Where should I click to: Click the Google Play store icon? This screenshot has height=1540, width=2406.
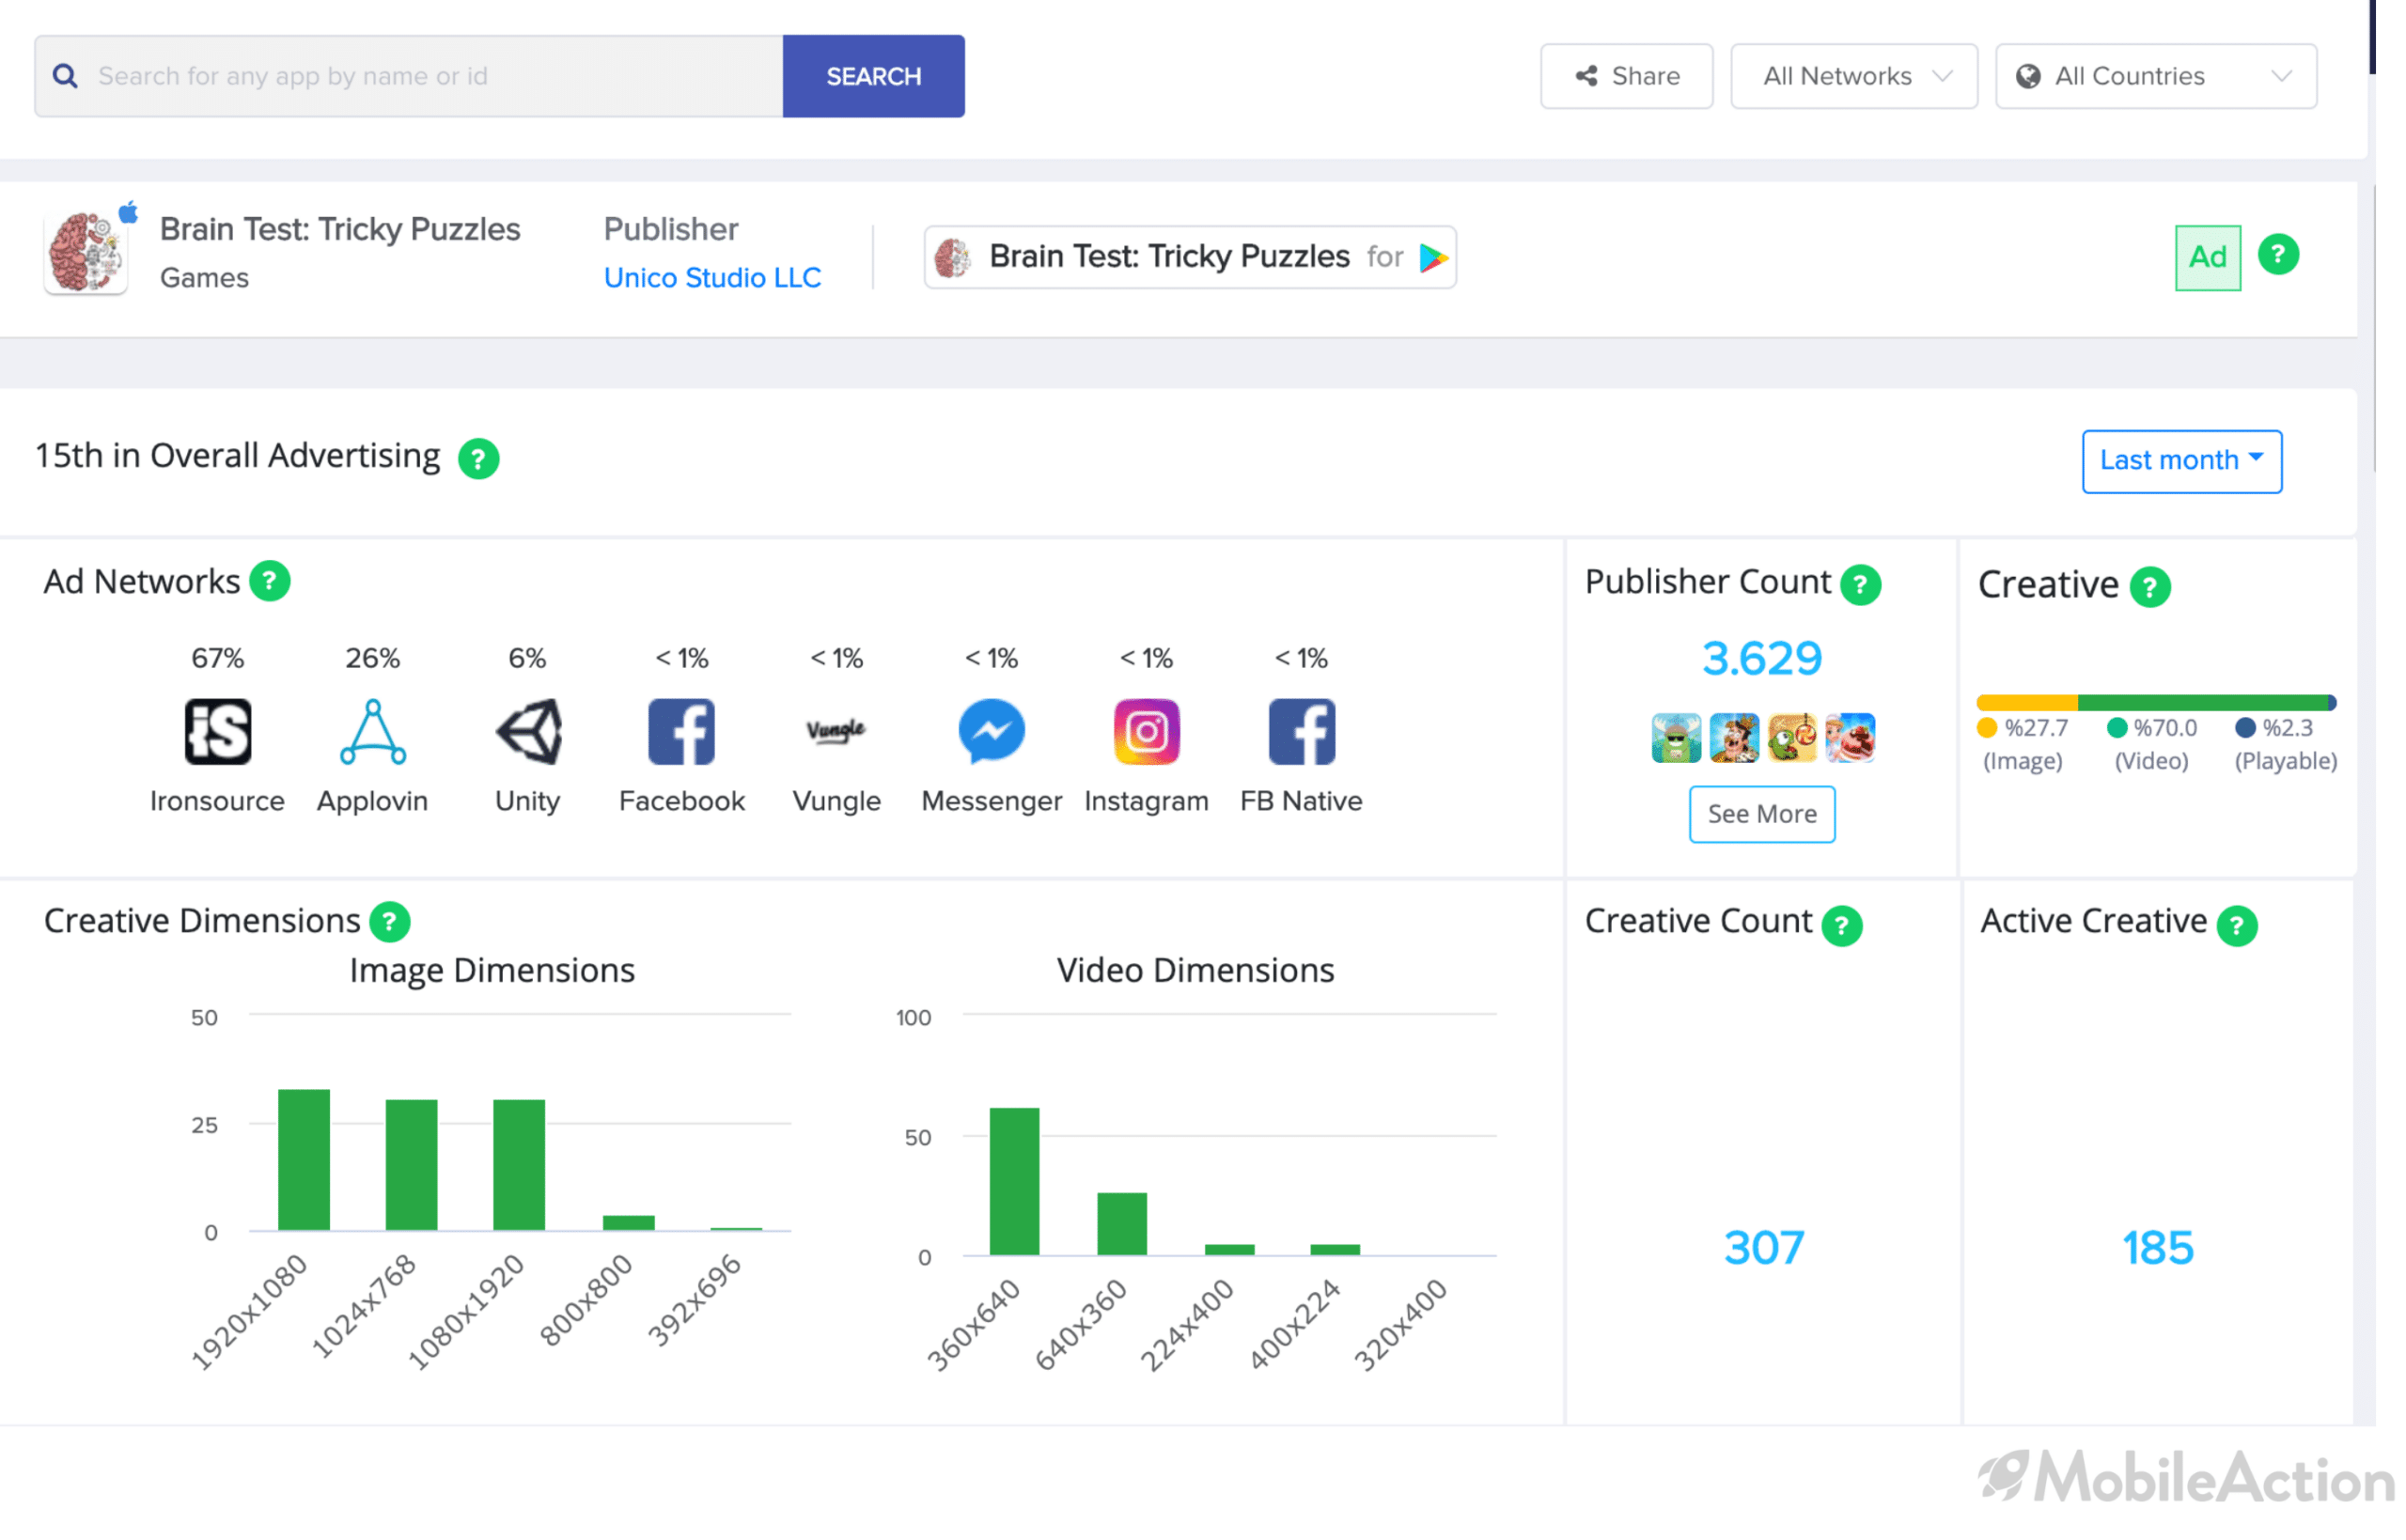coord(1433,258)
